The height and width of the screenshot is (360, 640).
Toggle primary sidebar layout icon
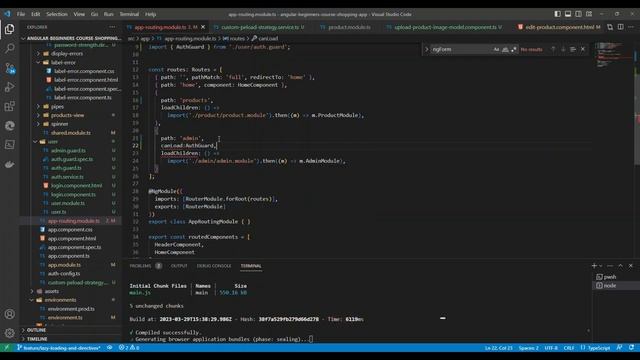(x=557, y=14)
